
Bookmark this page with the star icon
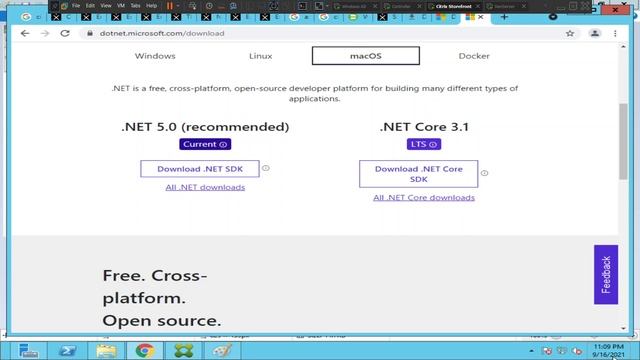(570, 33)
